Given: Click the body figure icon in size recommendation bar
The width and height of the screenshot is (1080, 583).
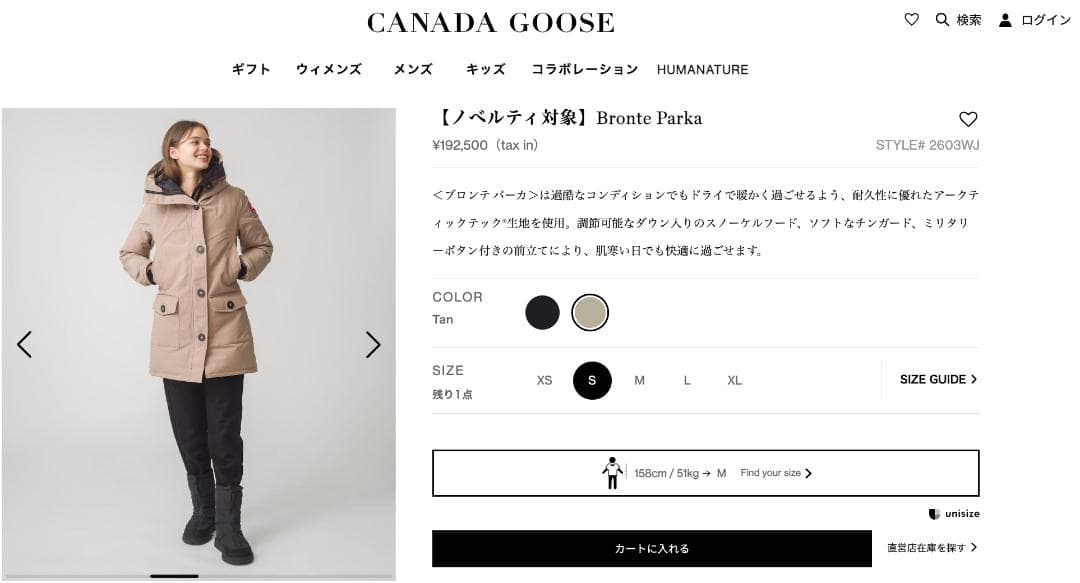Looking at the screenshot, I should pyautogui.click(x=613, y=473).
